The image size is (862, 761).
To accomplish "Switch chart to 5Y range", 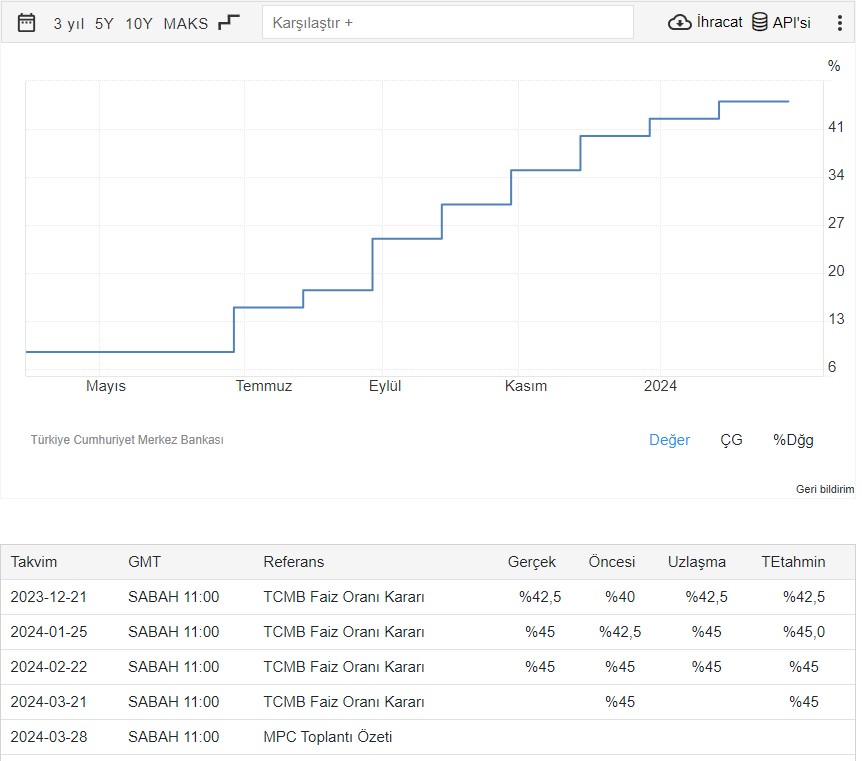I will pyautogui.click(x=105, y=23).
